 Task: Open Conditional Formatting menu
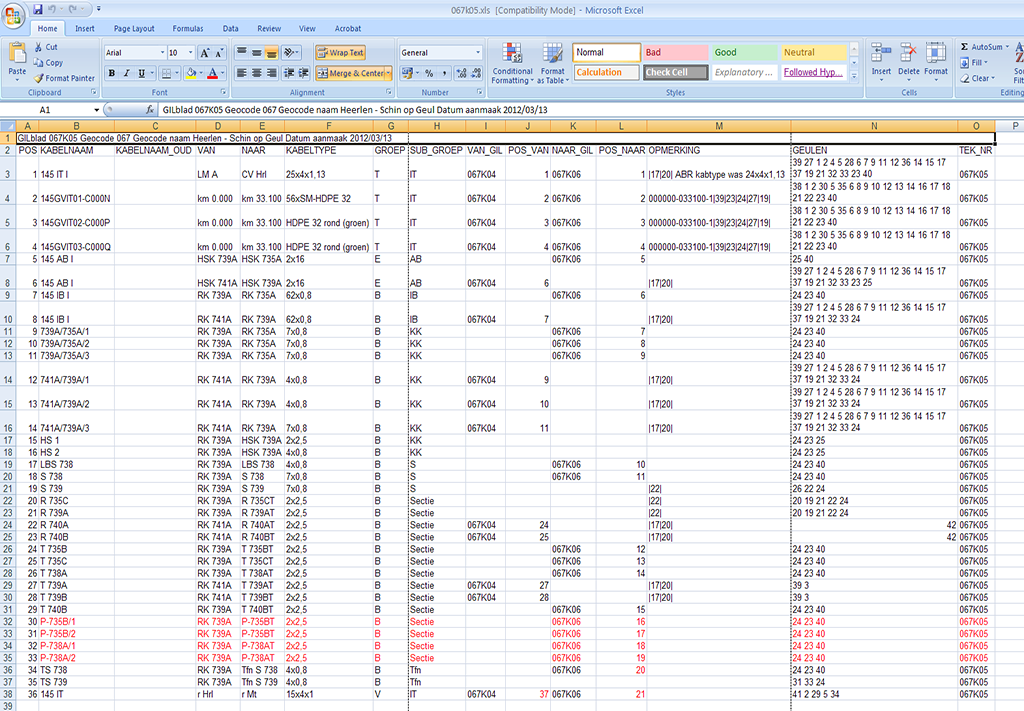[x=512, y=63]
